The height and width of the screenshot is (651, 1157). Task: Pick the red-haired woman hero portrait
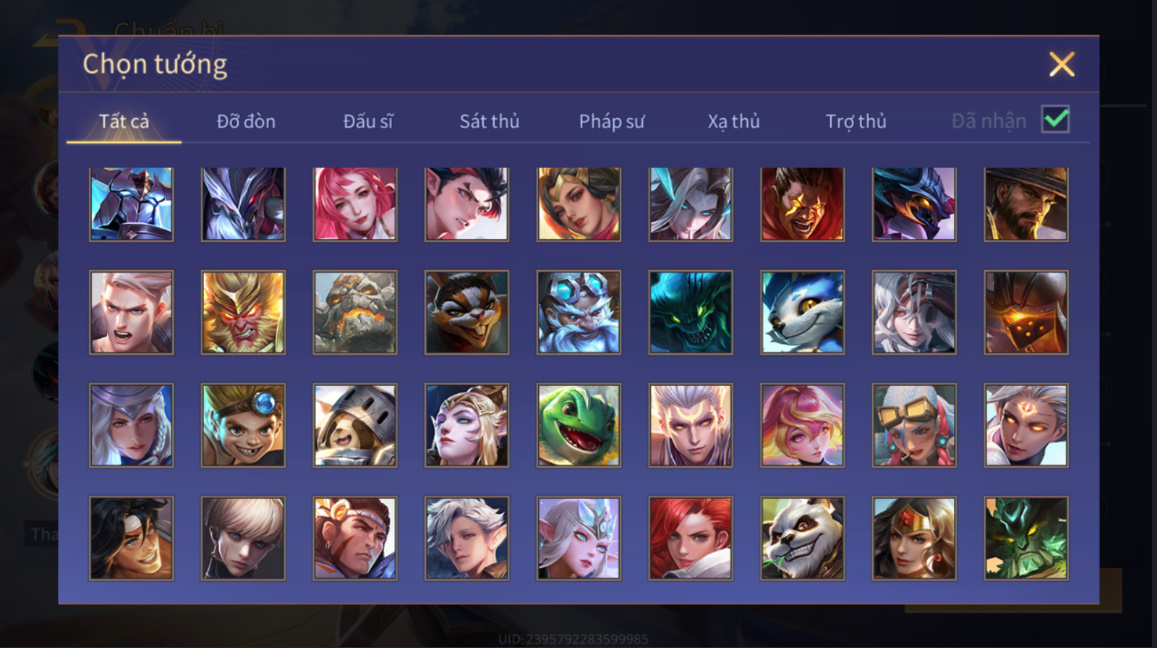click(x=691, y=538)
